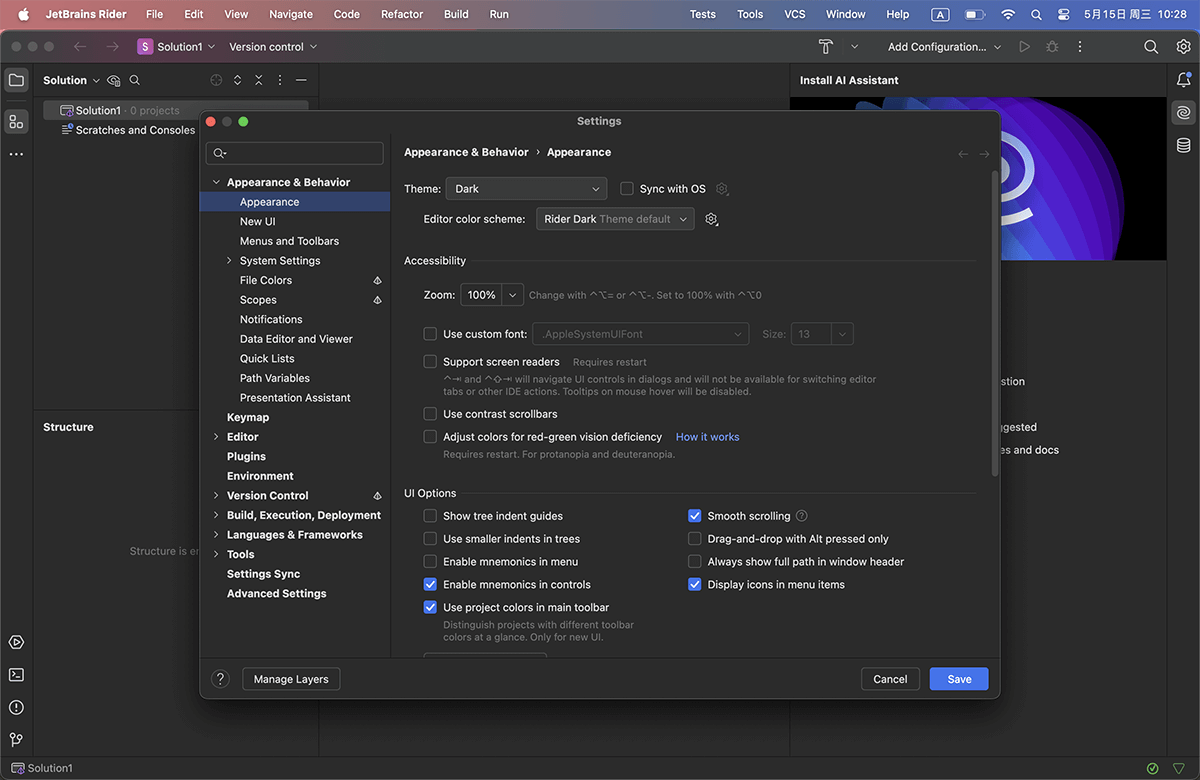Viewport: 1200px width, 780px height.
Task: Open the Notifications bell icon
Action: coord(1184,80)
